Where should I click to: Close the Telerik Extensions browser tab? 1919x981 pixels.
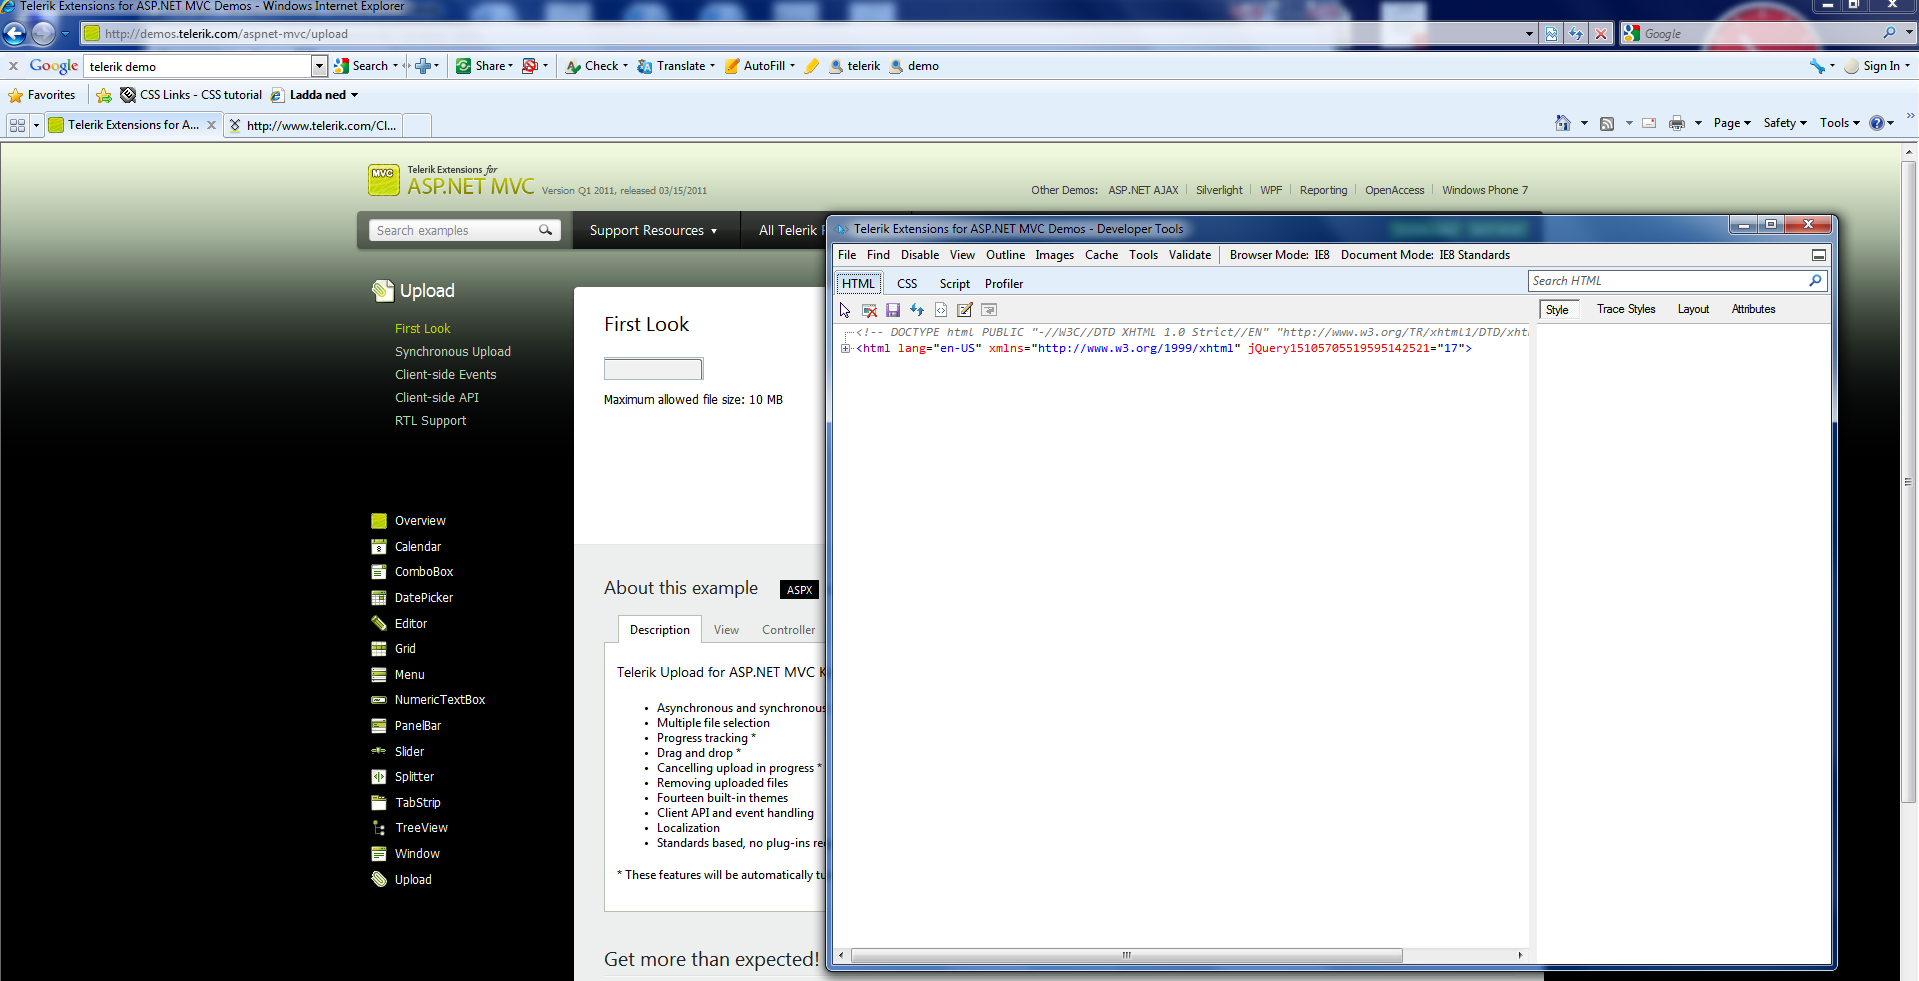211,125
